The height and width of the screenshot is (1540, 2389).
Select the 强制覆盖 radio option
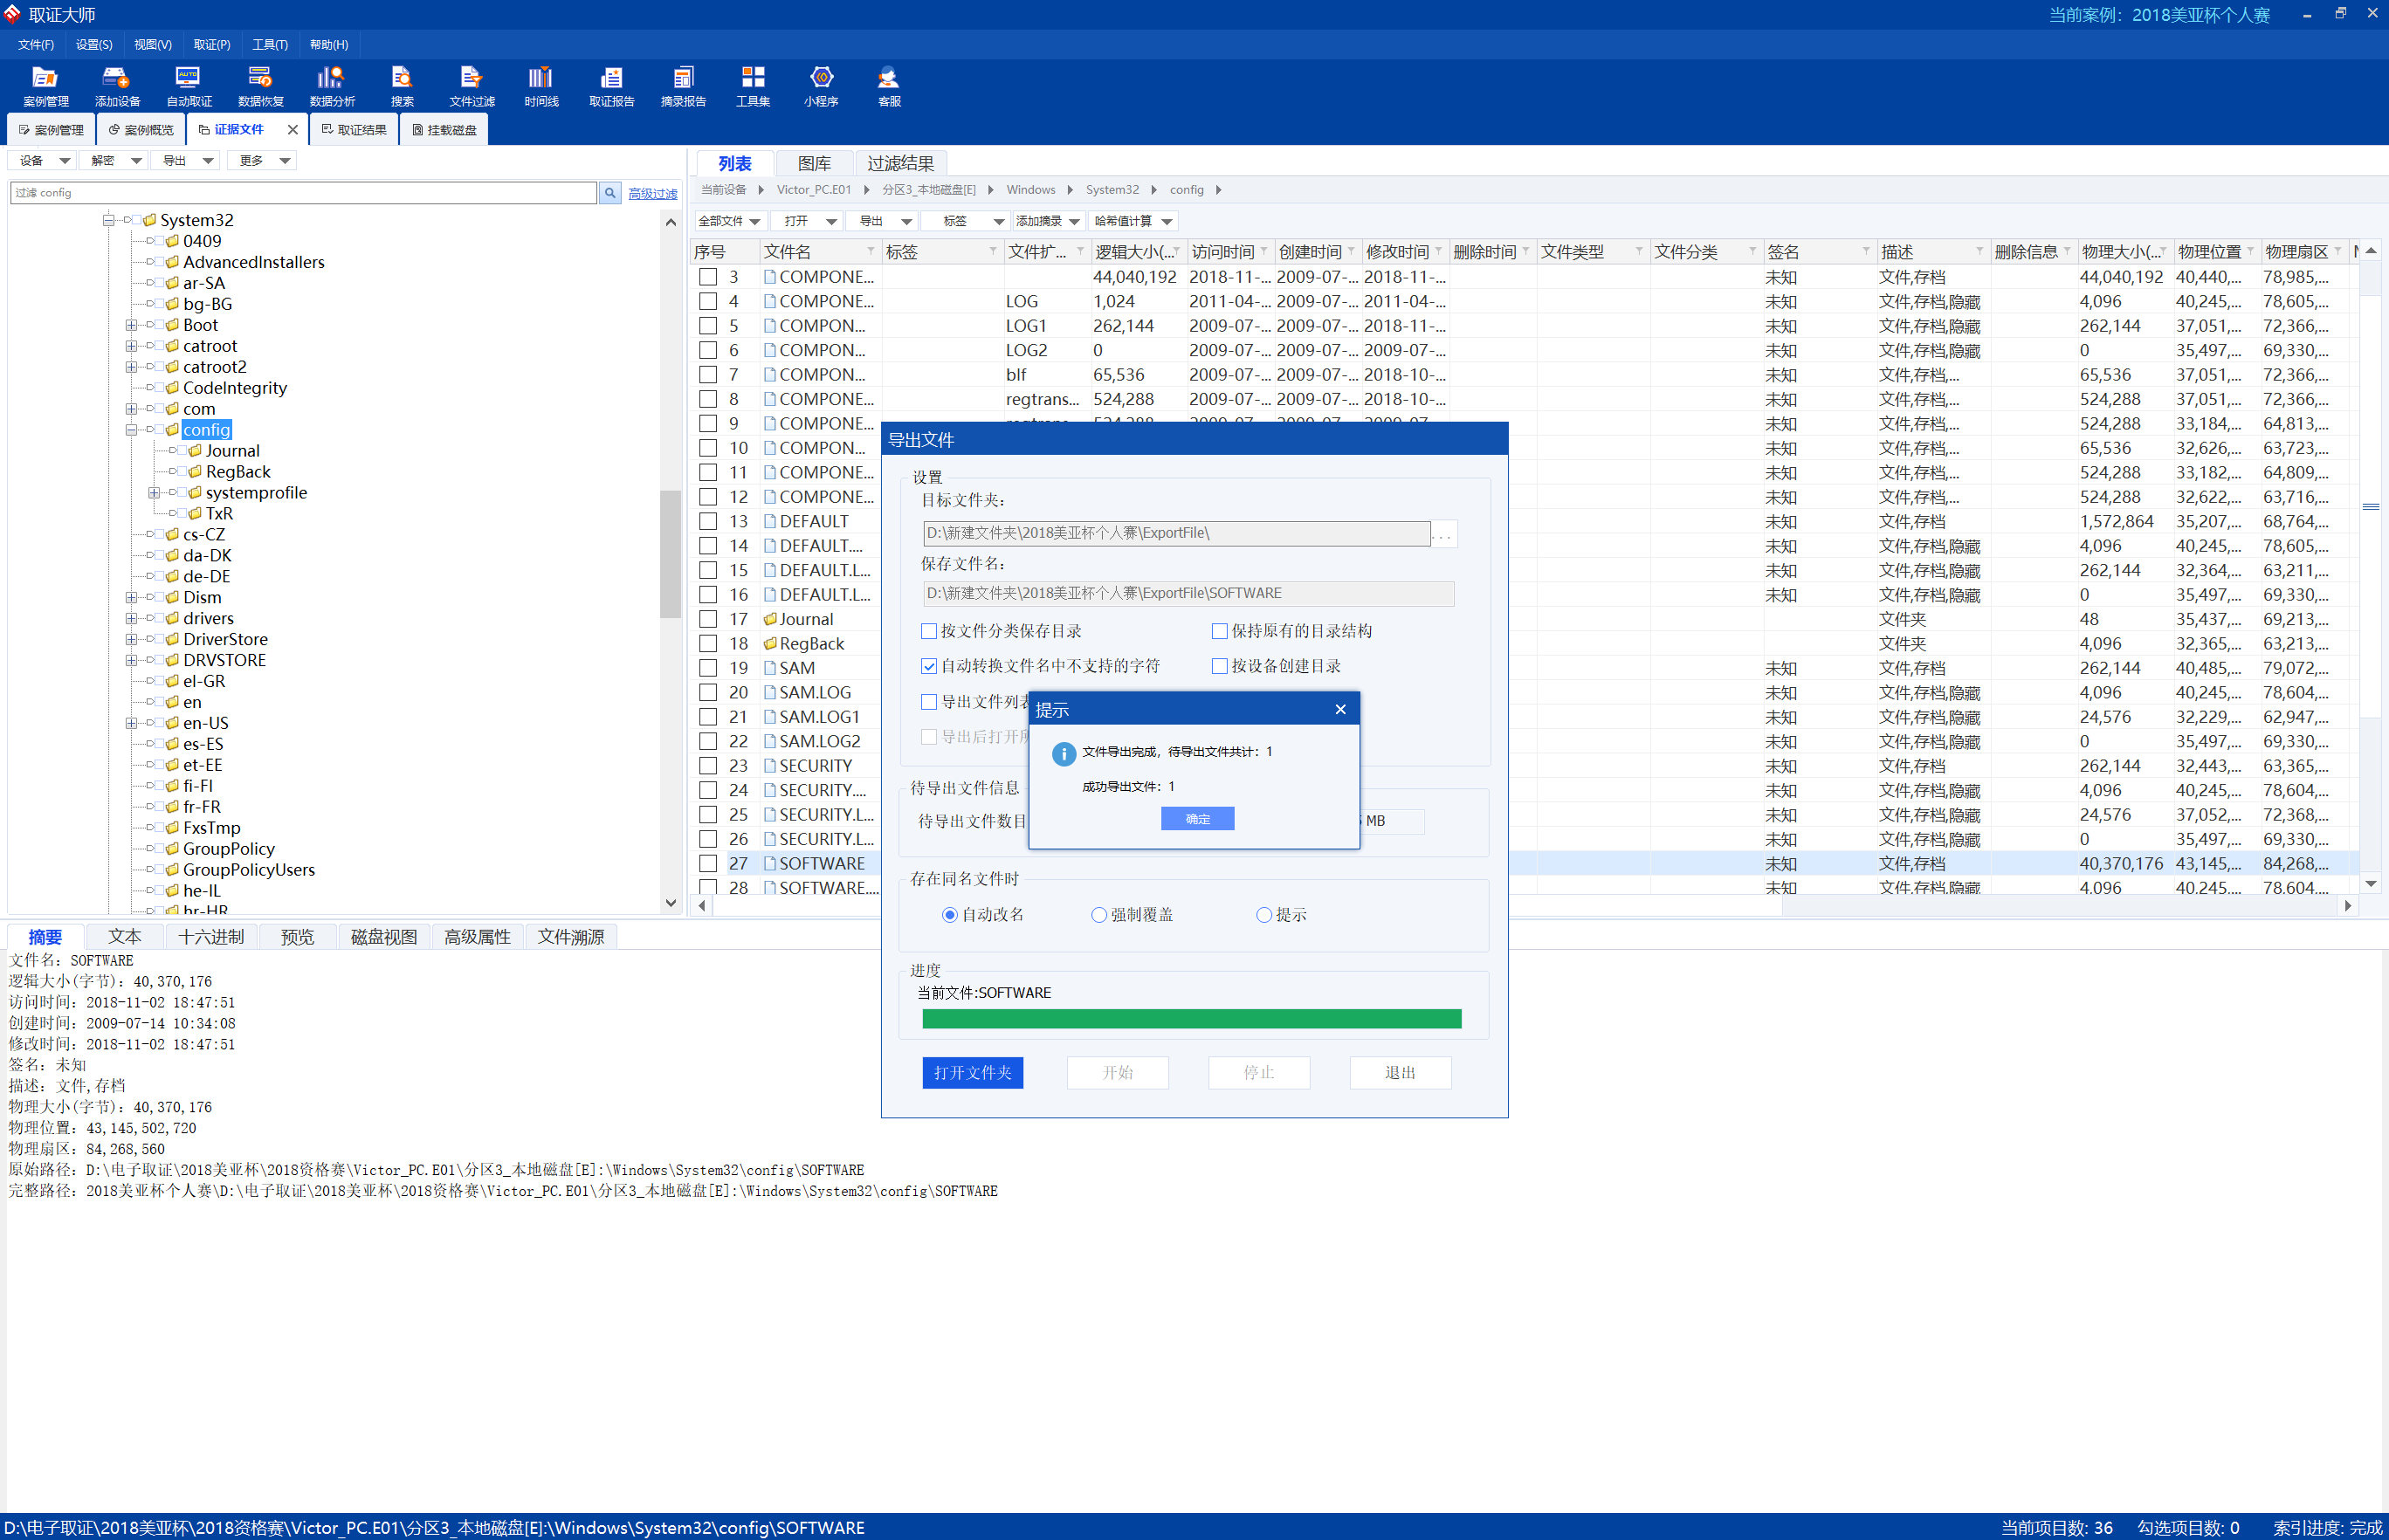pos(1099,915)
